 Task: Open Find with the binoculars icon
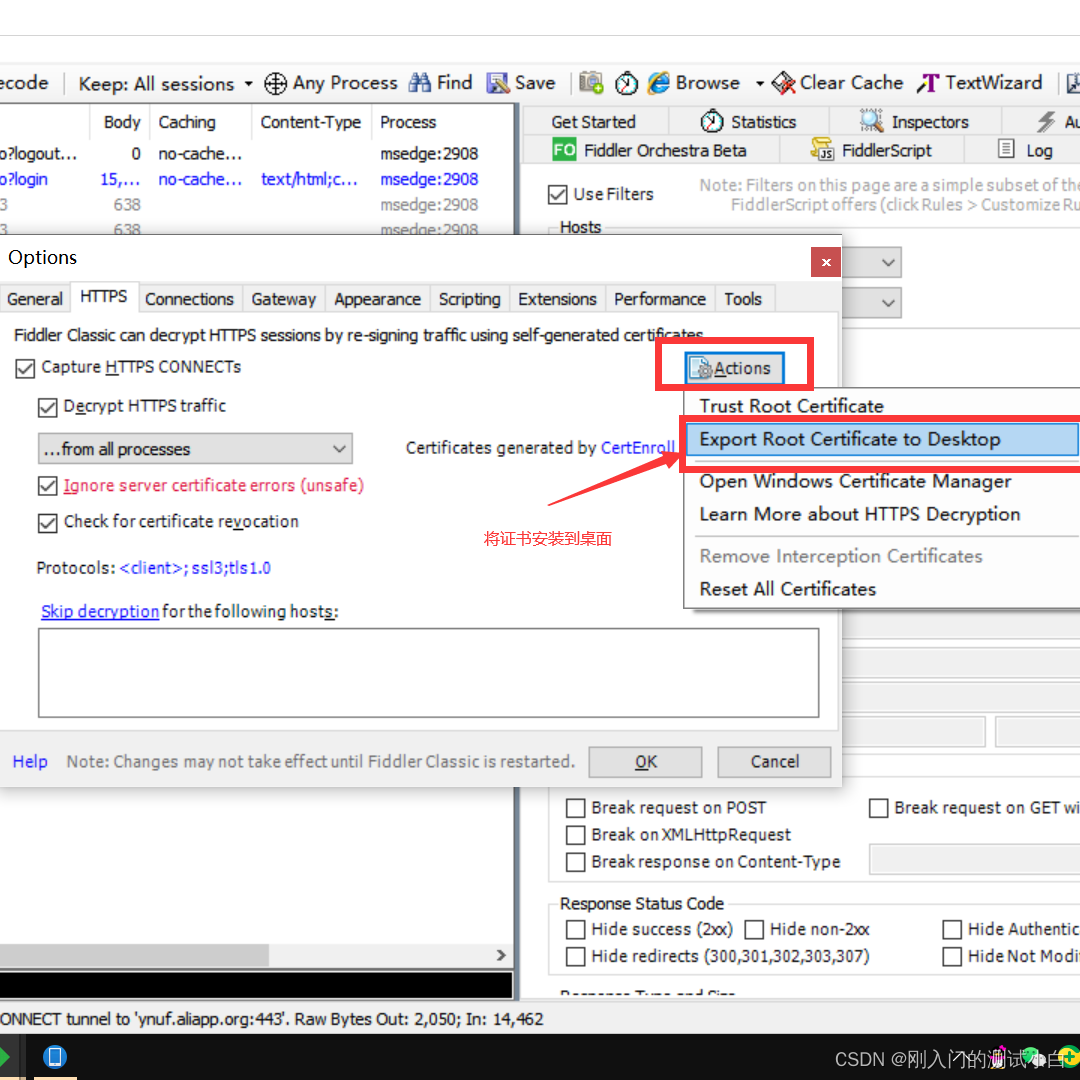point(419,83)
